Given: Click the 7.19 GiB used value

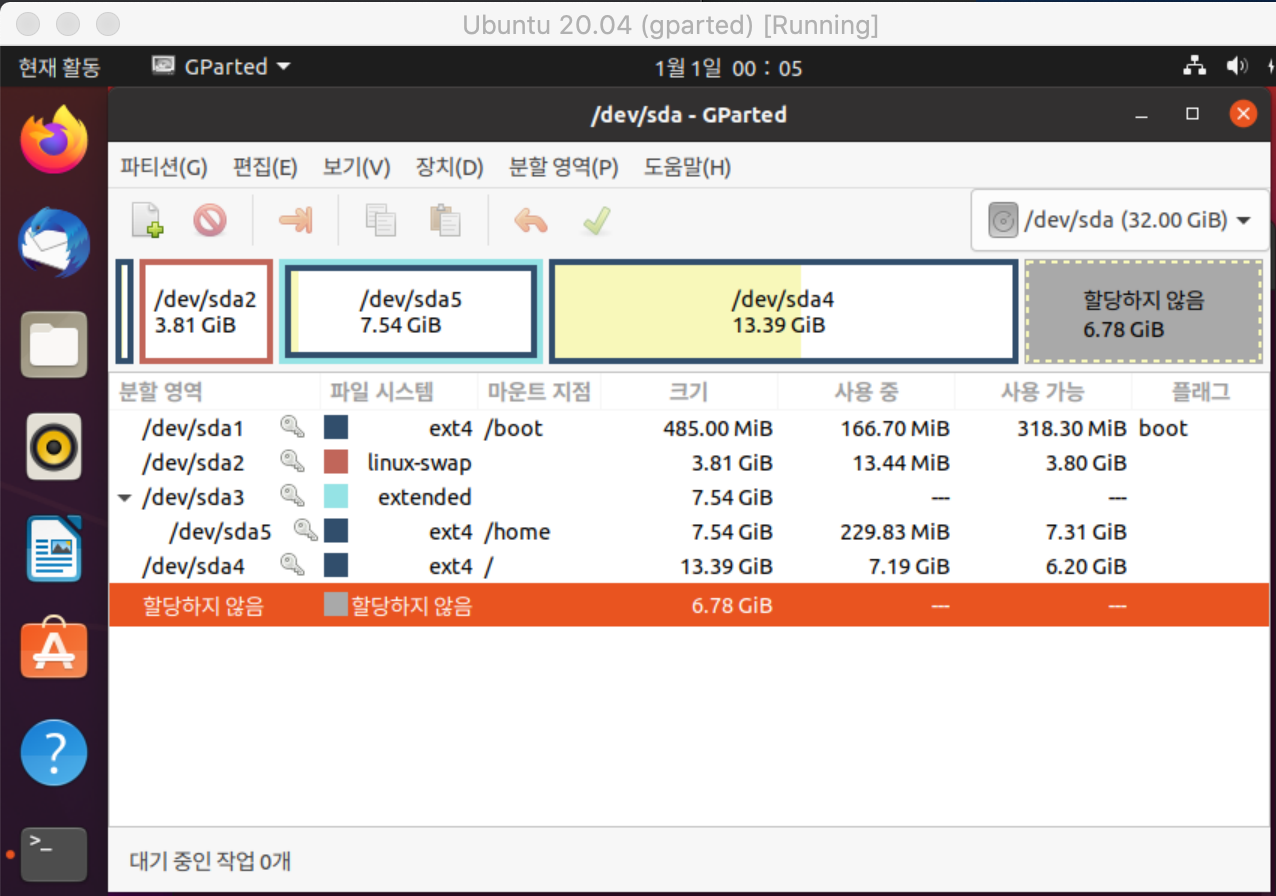Looking at the screenshot, I should tap(908, 566).
